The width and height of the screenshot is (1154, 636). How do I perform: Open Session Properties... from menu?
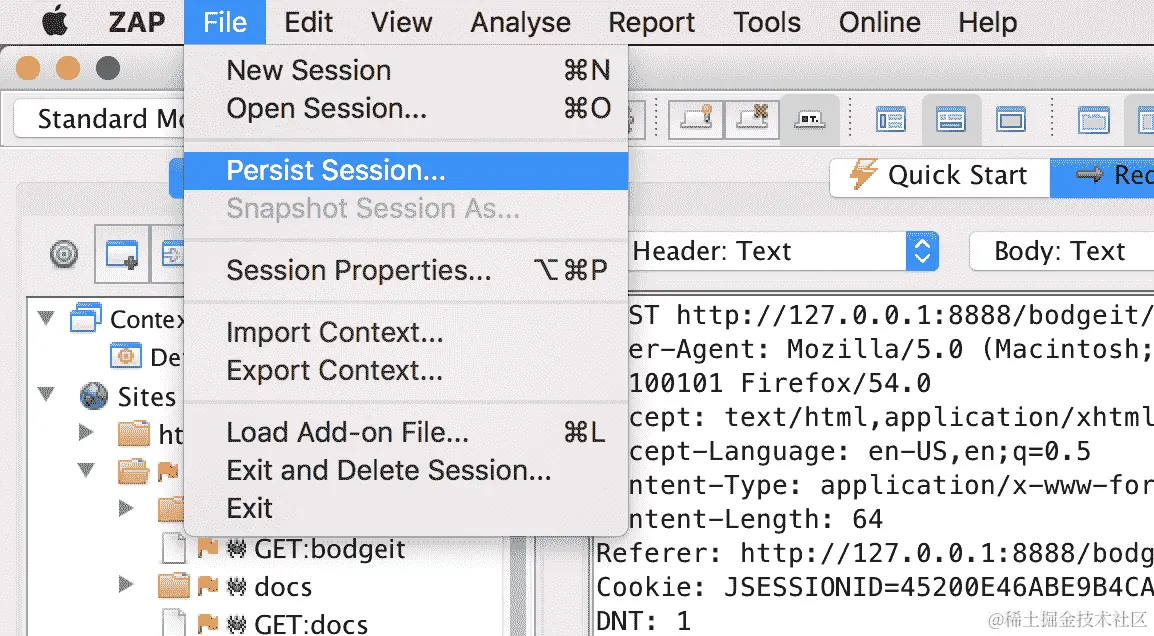pos(406,270)
